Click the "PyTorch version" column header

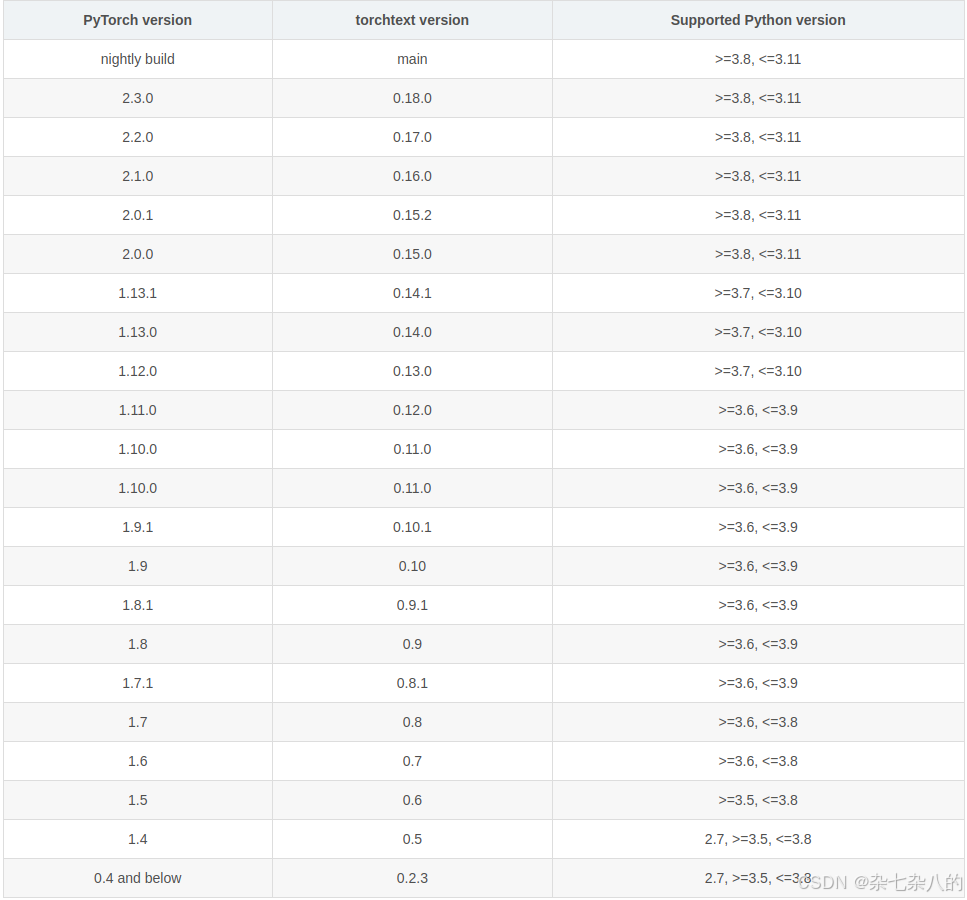click(x=138, y=20)
